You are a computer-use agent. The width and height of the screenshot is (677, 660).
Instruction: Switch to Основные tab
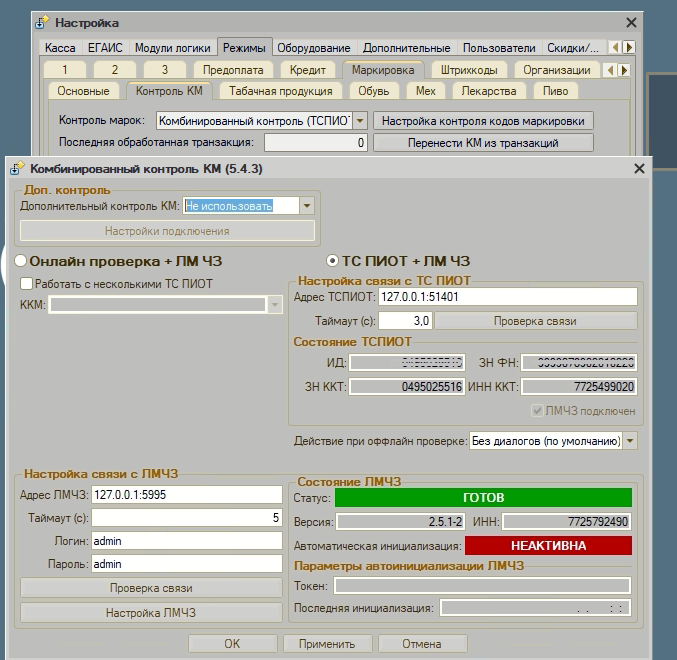point(83,91)
